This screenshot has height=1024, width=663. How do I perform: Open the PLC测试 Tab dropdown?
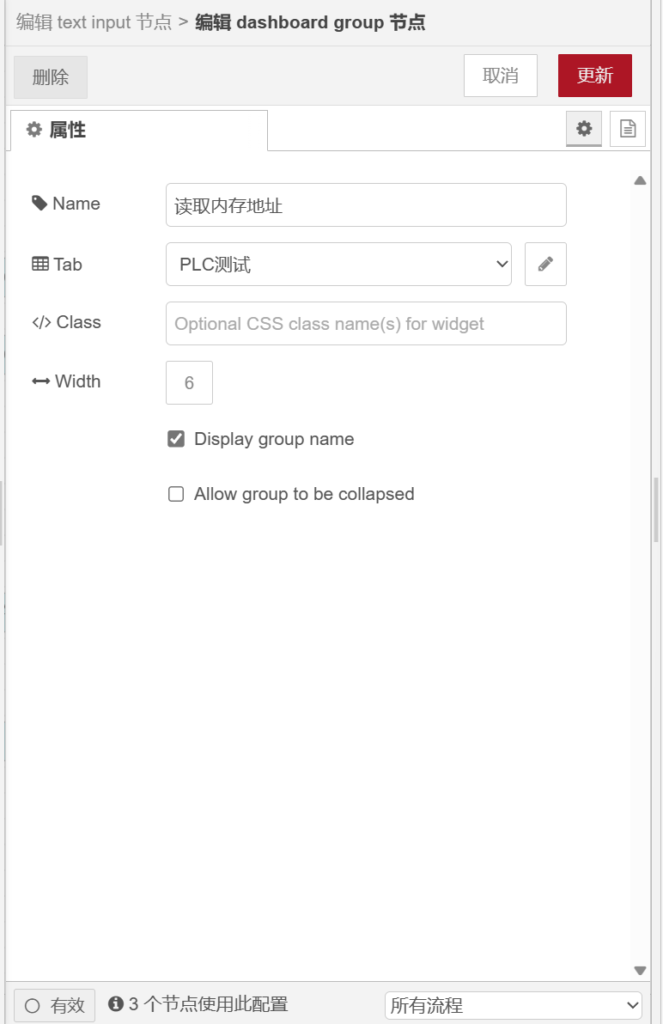338,264
